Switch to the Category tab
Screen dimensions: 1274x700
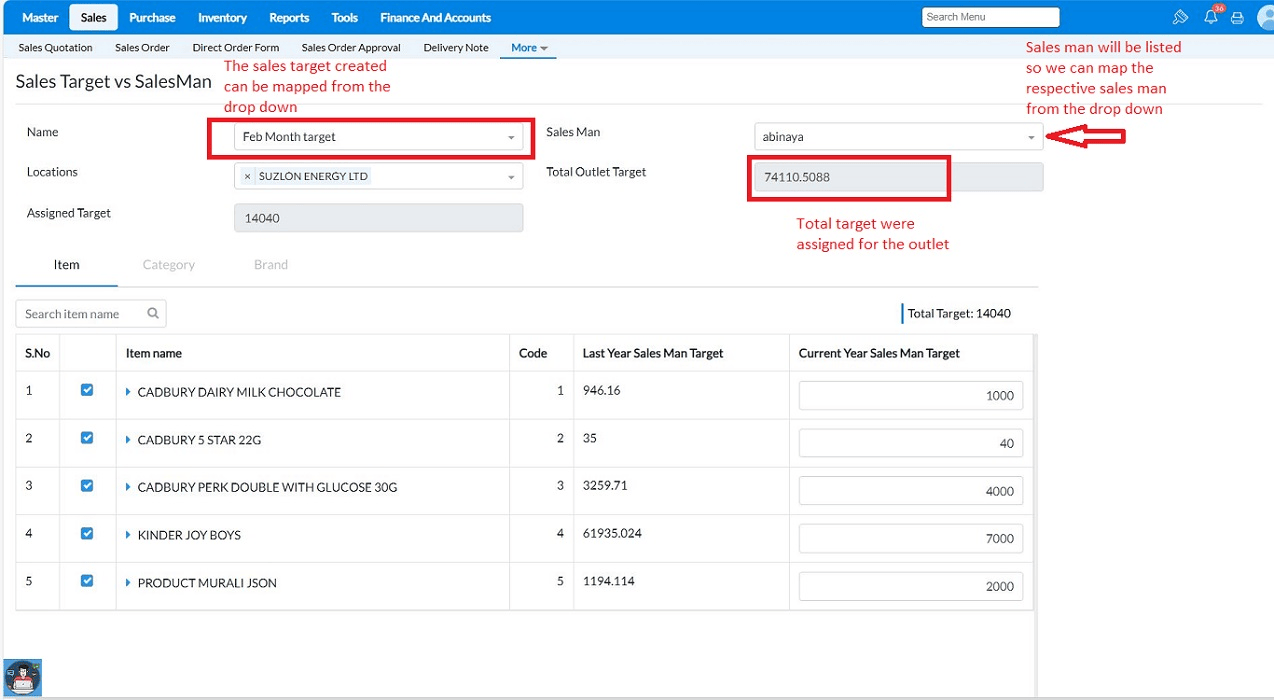(x=168, y=265)
